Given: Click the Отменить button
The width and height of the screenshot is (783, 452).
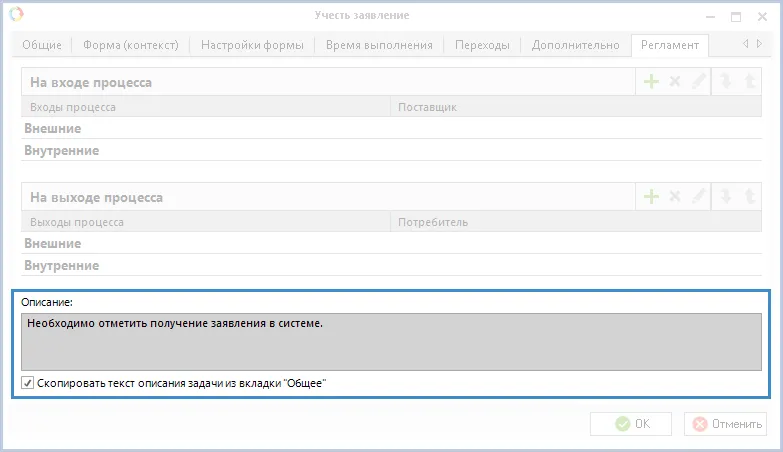Looking at the screenshot, I should [725, 424].
